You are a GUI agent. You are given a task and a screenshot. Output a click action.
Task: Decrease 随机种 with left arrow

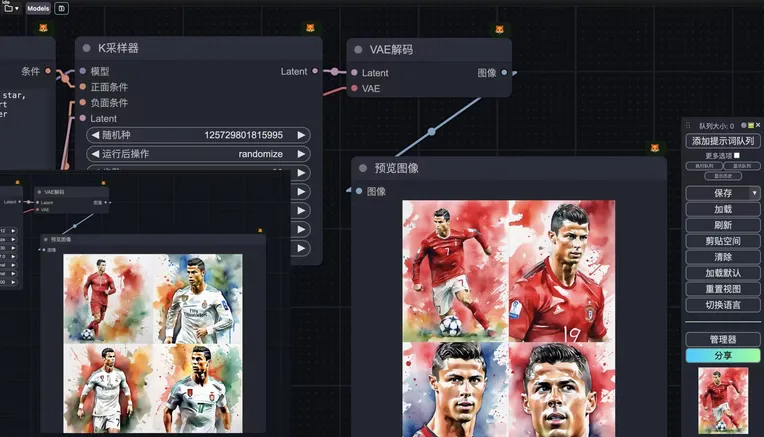coord(95,135)
